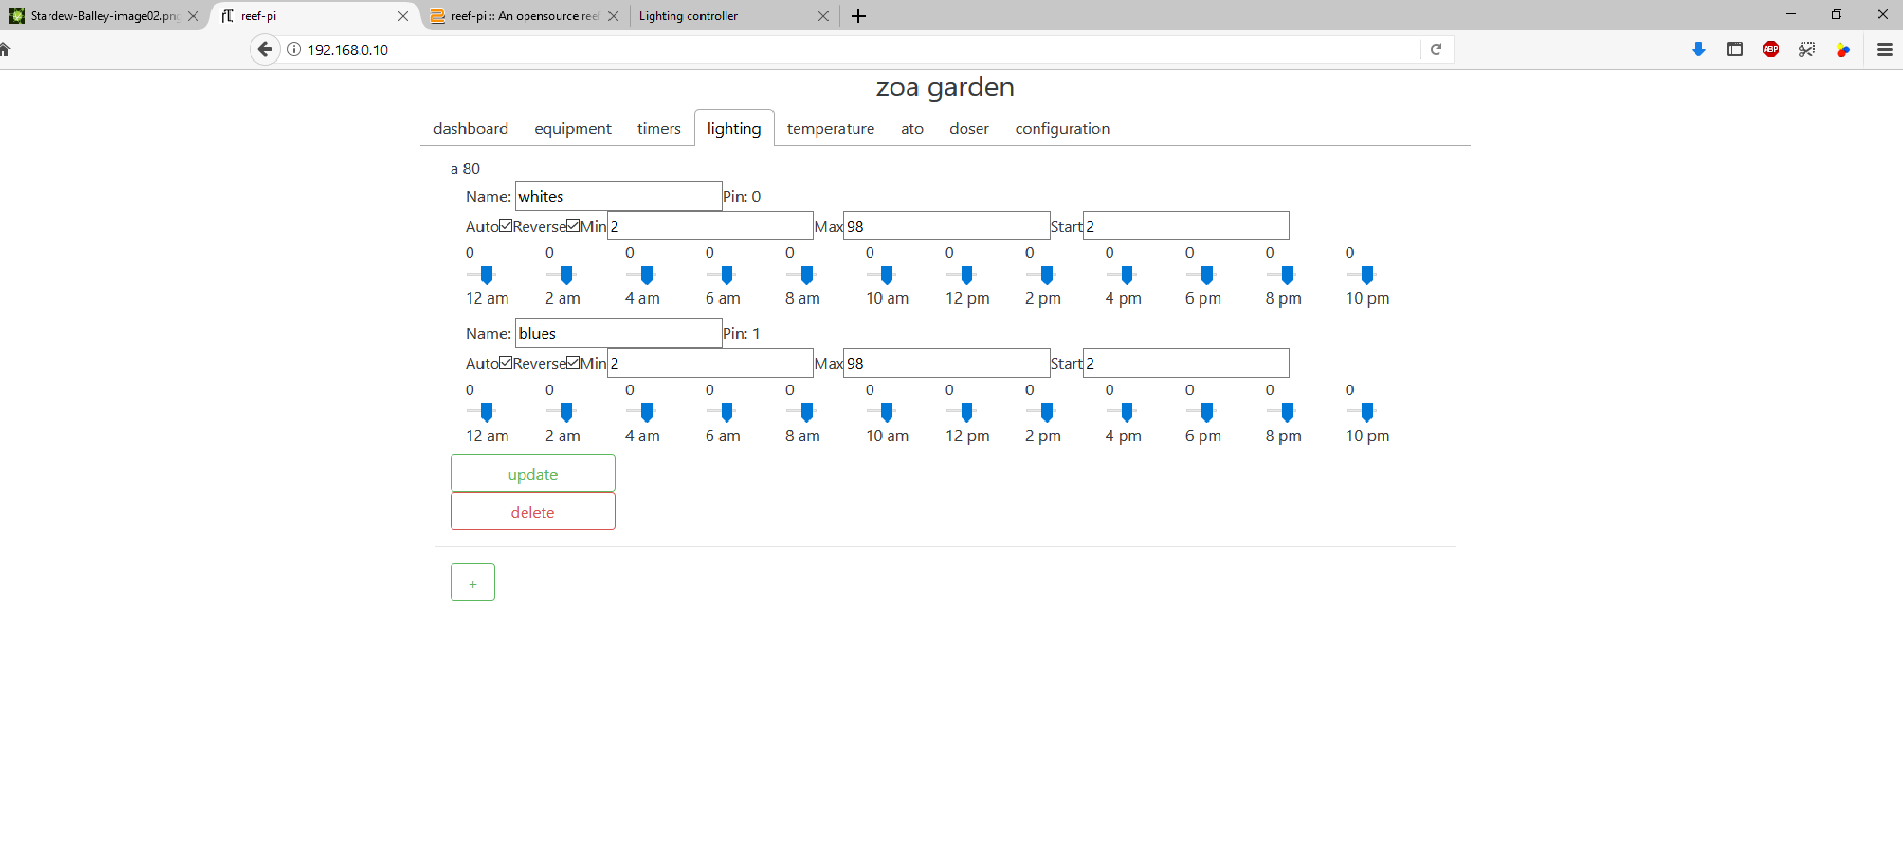Open the browser hamburger menu
This screenshot has height=856, width=1903.
pos(1885,49)
